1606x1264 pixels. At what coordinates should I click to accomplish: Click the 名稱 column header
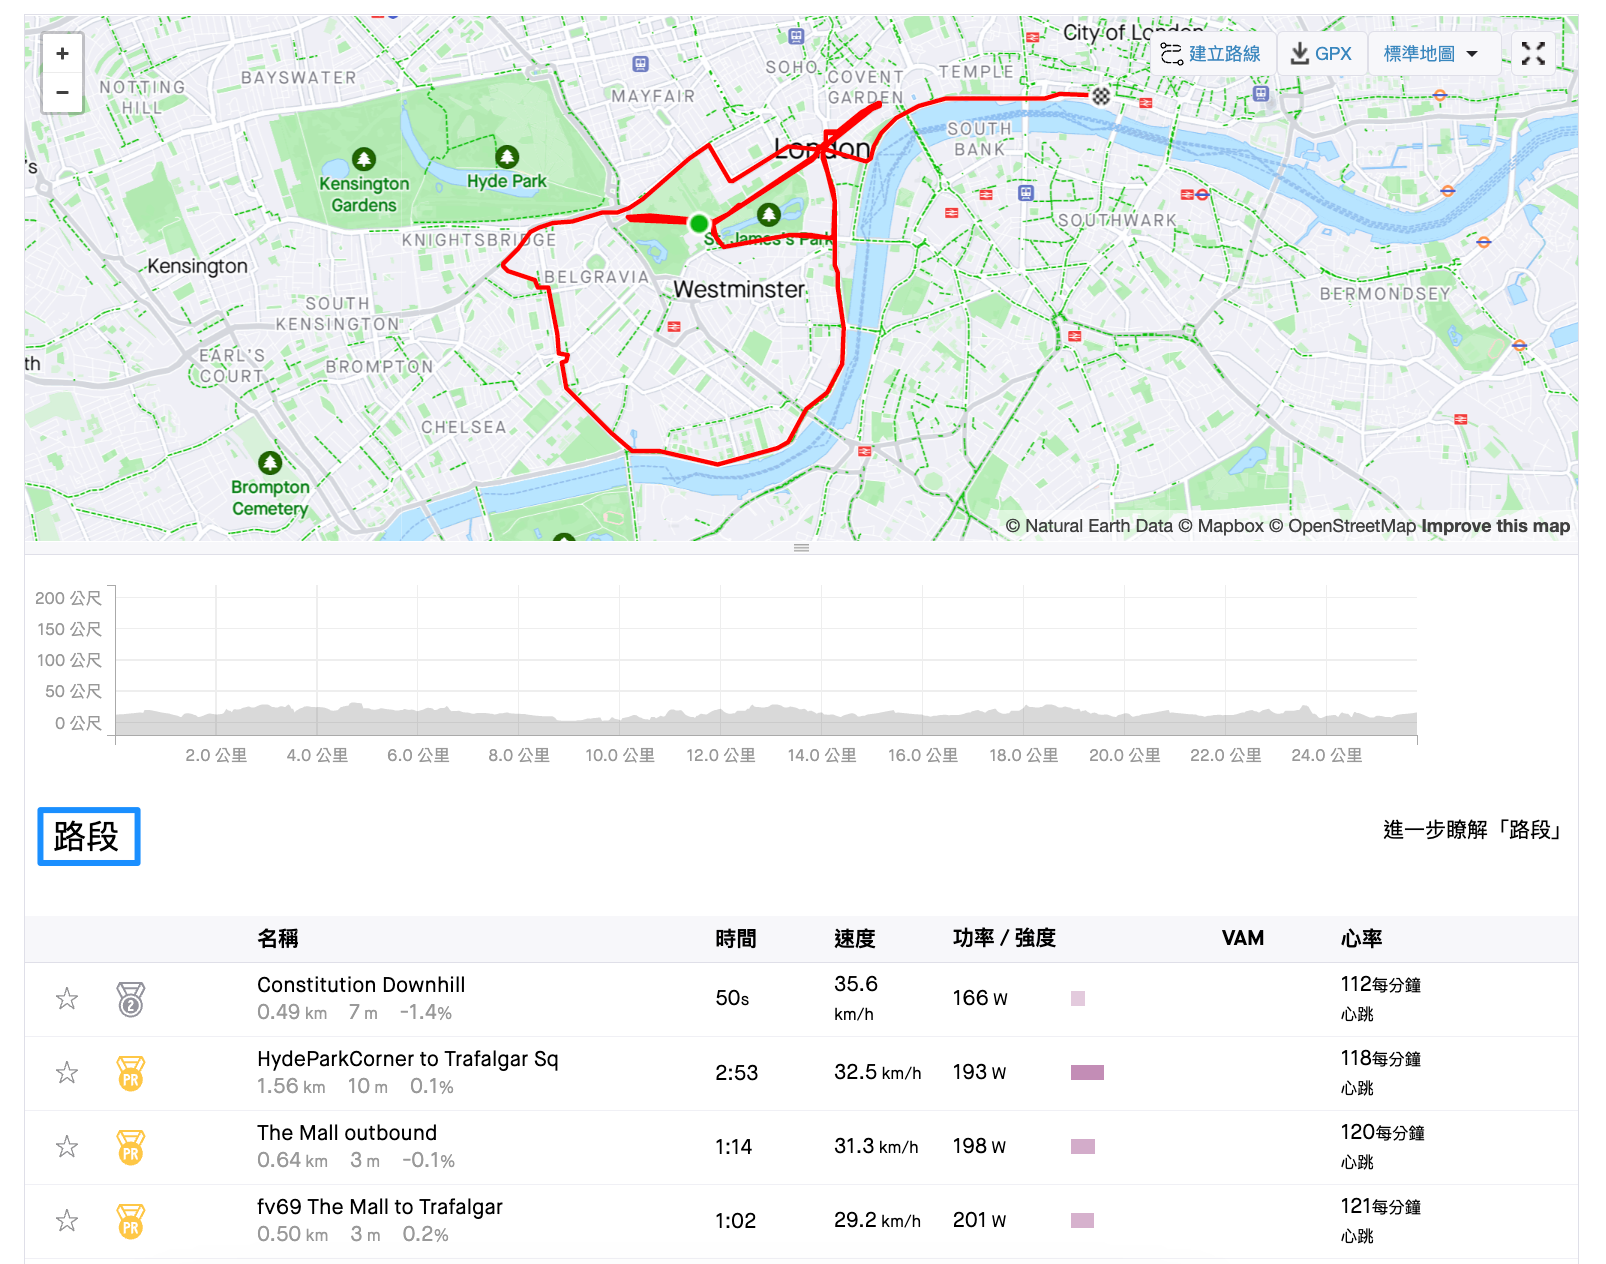pos(278,938)
